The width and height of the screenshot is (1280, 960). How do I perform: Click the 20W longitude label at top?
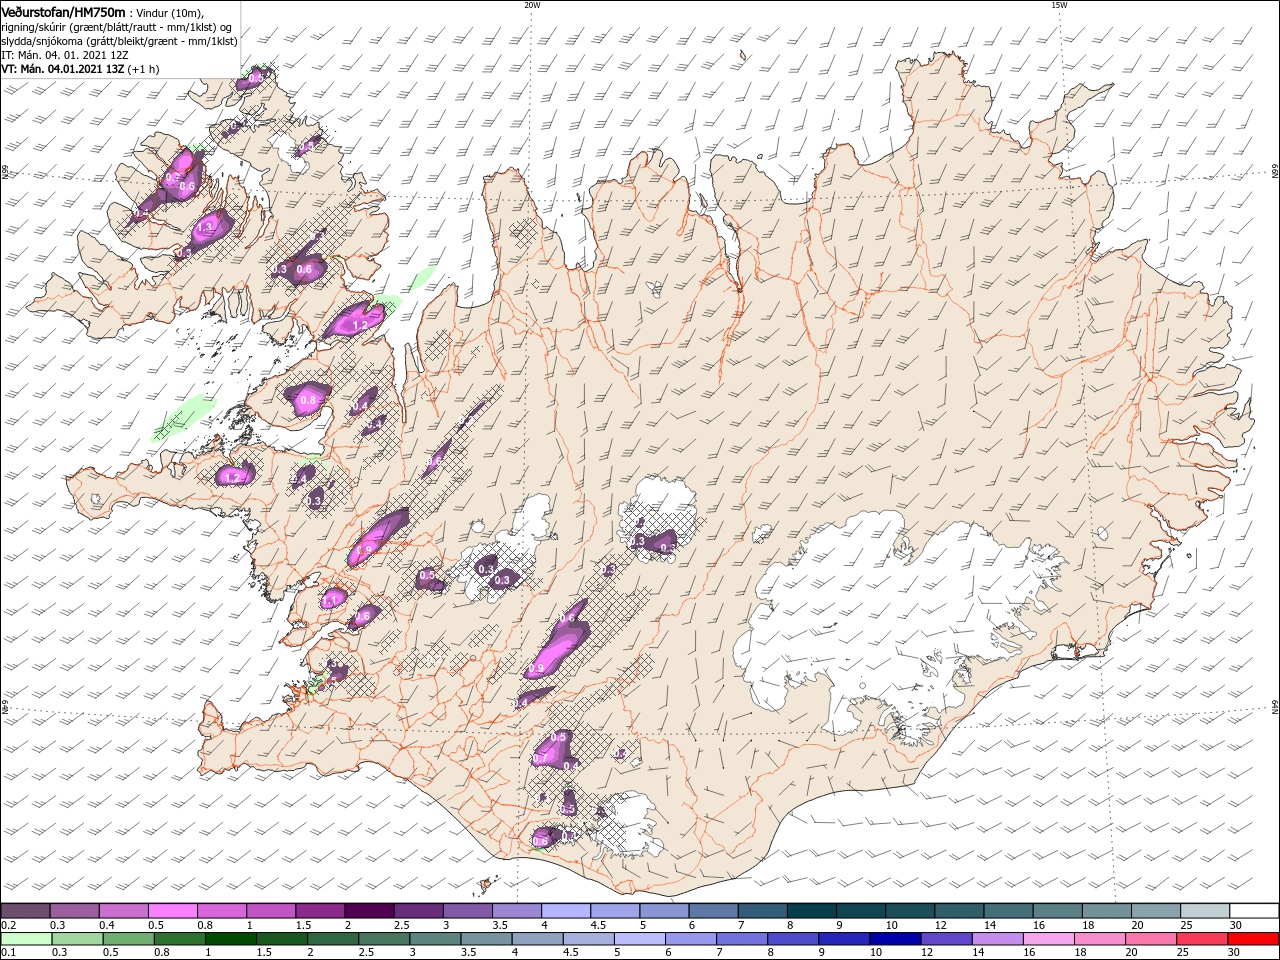point(532,5)
